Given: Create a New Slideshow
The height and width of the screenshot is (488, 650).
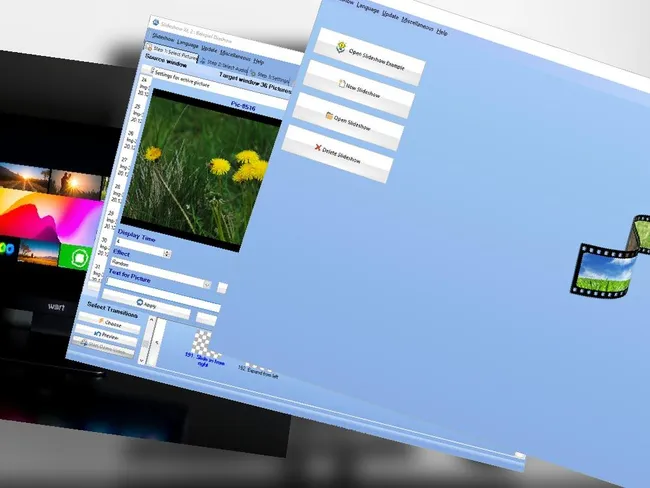Looking at the screenshot, I should click(359, 89).
